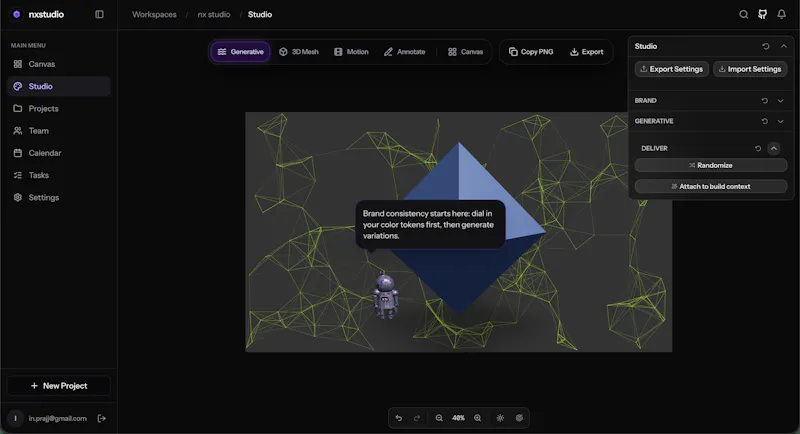Open Tasks in main menu
Image resolution: width=800 pixels, height=434 pixels.
59,175
